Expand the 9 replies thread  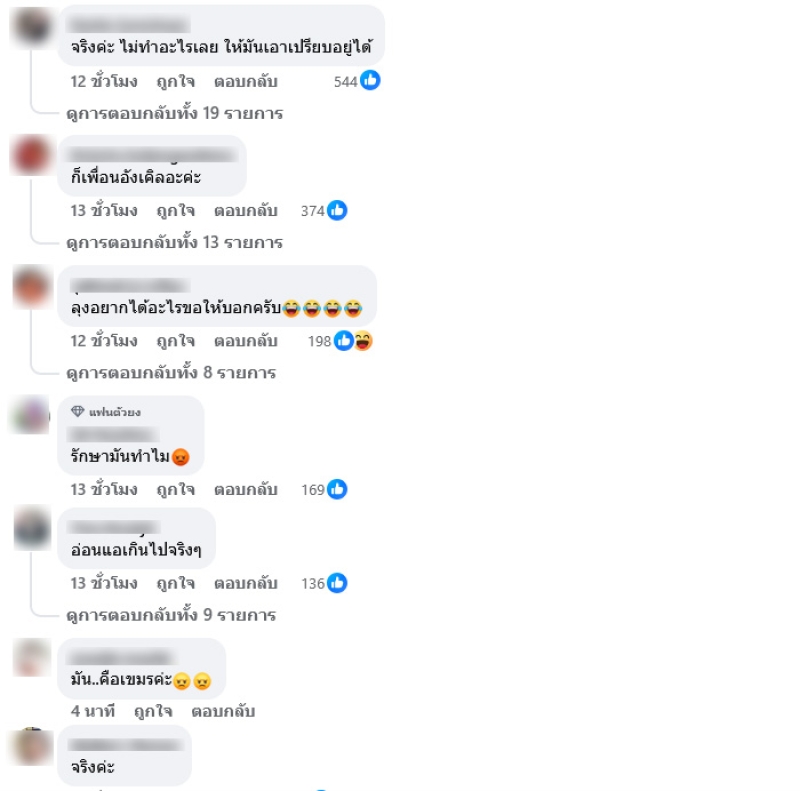tap(171, 615)
